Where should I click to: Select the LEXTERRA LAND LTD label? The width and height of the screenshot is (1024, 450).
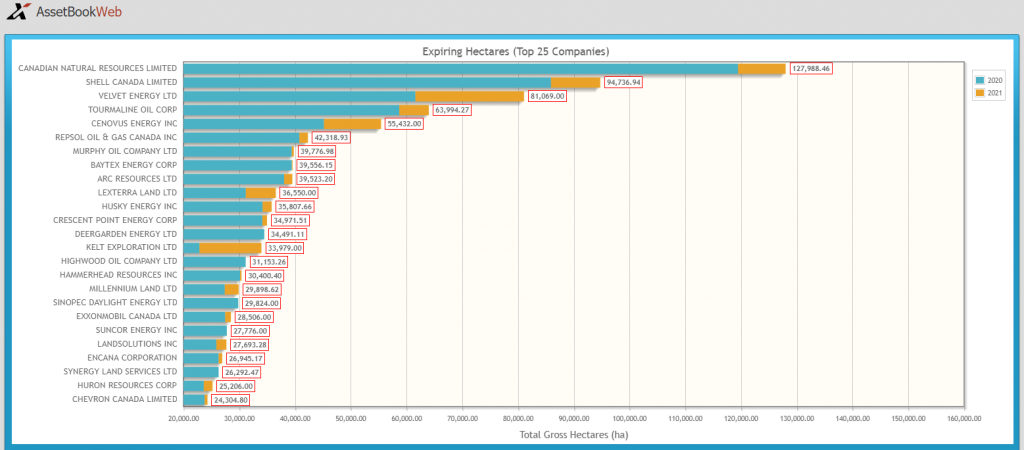coord(137,193)
